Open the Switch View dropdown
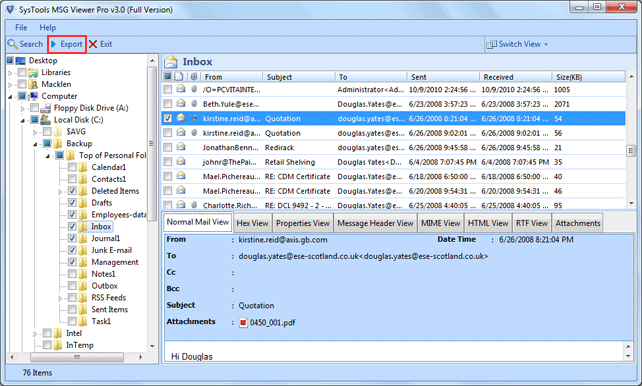642x386 pixels. pyautogui.click(x=517, y=44)
